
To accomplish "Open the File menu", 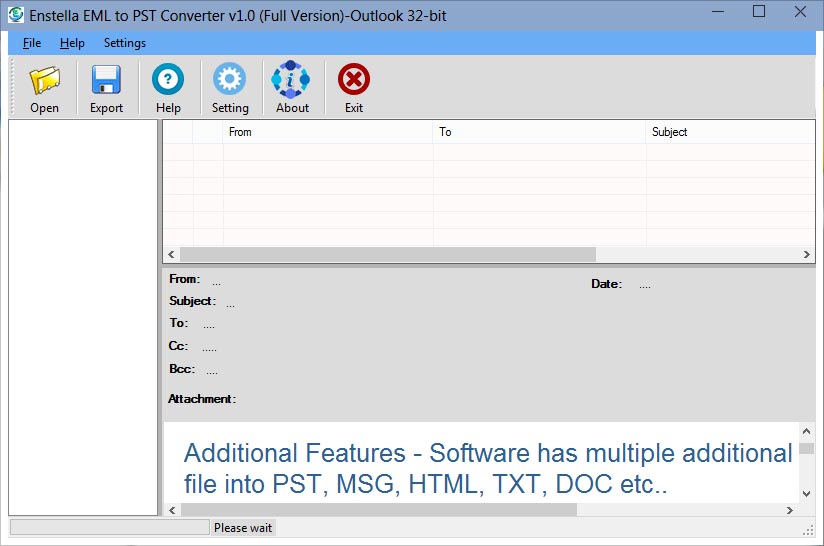I will pos(32,43).
